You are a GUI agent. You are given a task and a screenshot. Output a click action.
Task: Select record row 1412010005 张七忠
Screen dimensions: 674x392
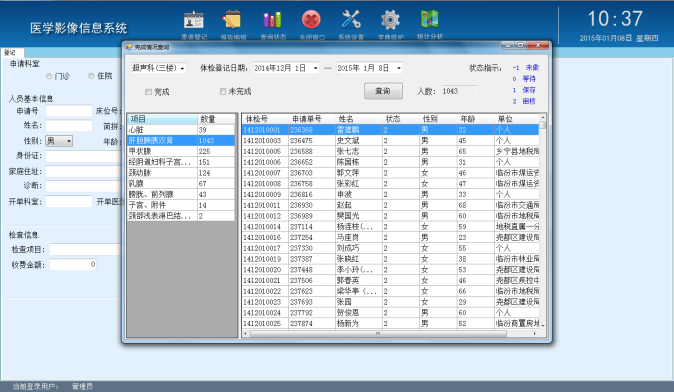pyautogui.click(x=390, y=151)
